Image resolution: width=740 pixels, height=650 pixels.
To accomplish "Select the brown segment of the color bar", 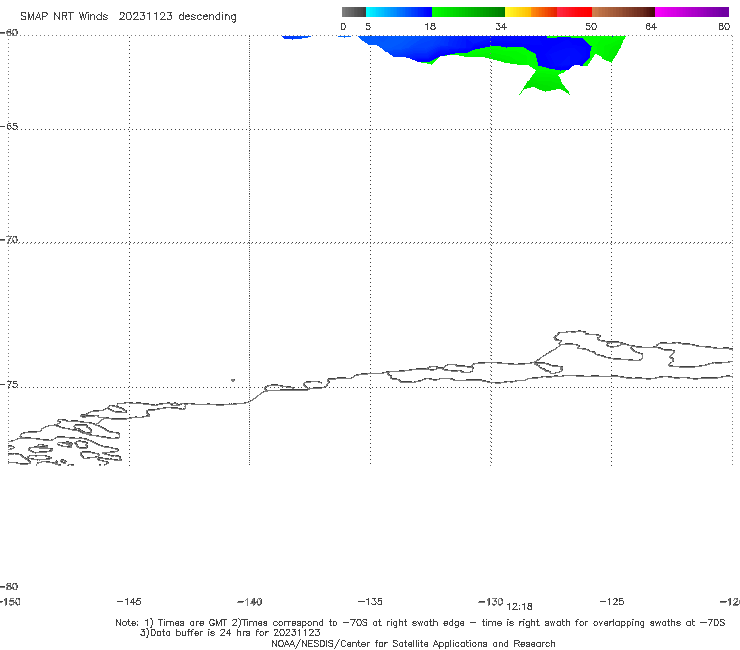I will pyautogui.click(x=623, y=12).
